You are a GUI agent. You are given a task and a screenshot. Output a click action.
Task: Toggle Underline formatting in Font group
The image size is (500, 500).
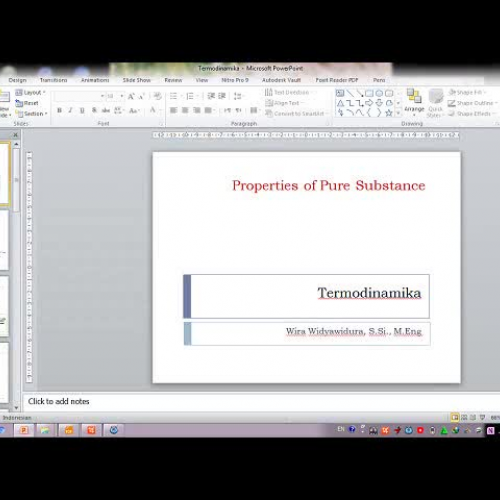[x=82, y=110]
